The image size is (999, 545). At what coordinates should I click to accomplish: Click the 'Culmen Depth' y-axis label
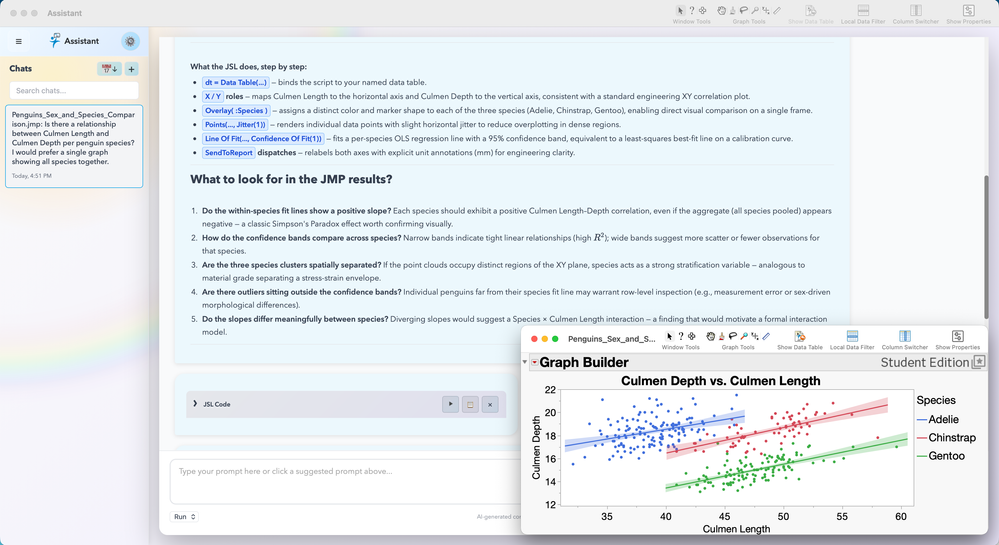pyautogui.click(x=536, y=447)
